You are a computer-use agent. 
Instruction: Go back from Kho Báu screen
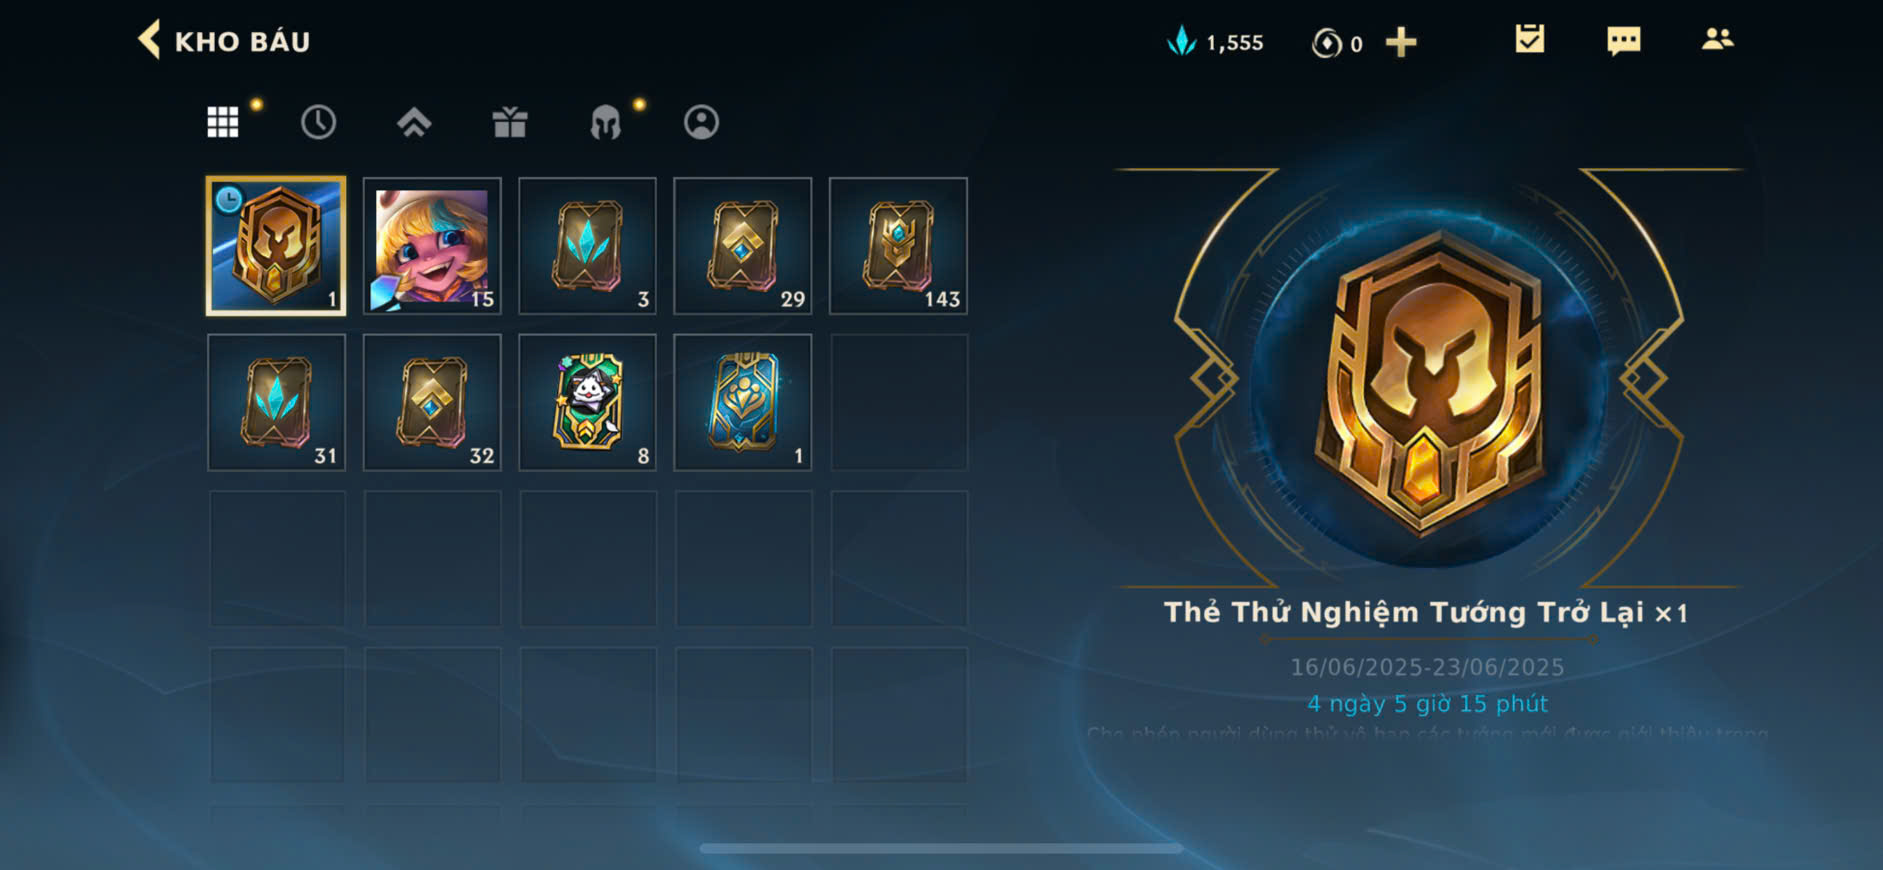point(150,40)
